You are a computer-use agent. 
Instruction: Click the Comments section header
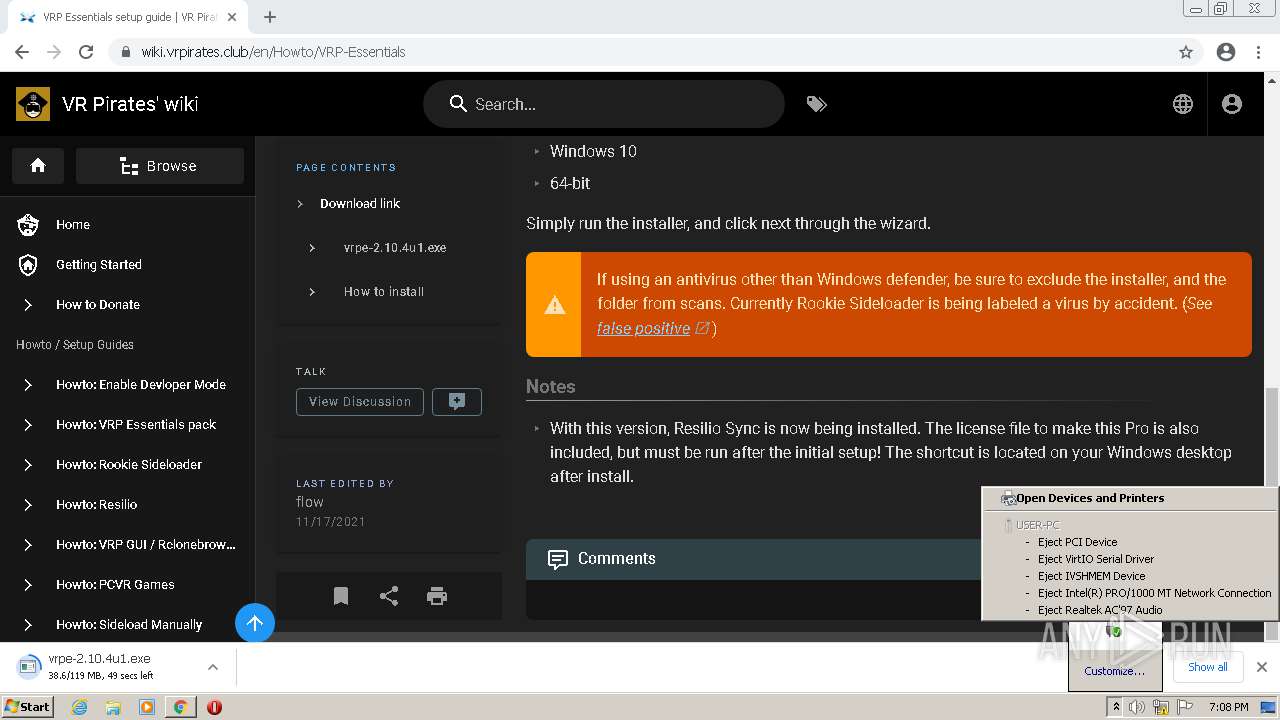[754, 559]
